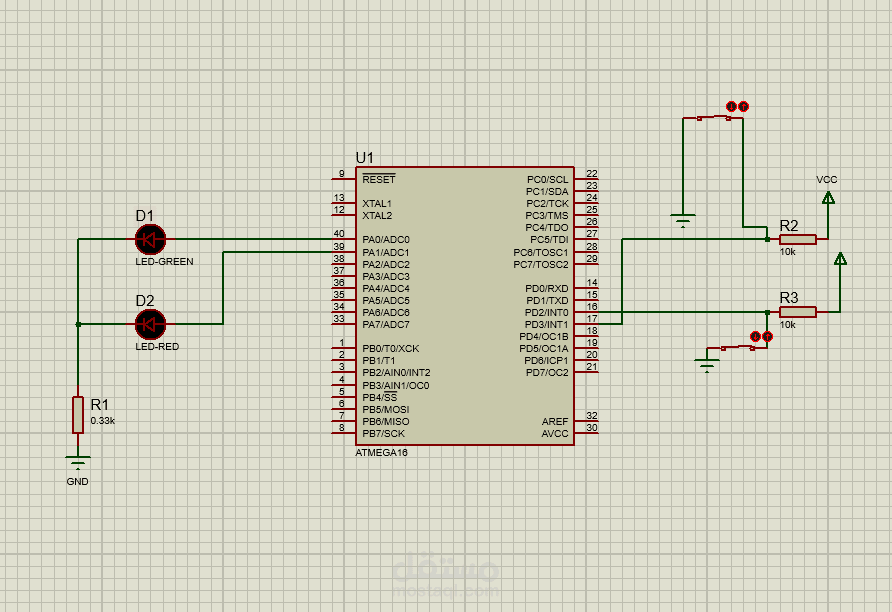Screen dimensions: 892x612
Task: Click the R3 resistor body
Action: (x=798, y=312)
